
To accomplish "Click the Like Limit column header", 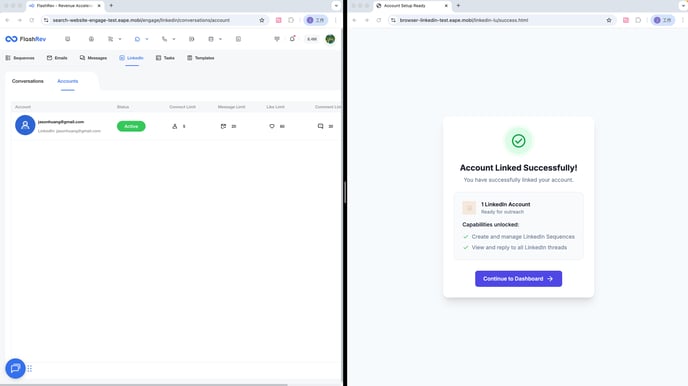I will [x=276, y=107].
